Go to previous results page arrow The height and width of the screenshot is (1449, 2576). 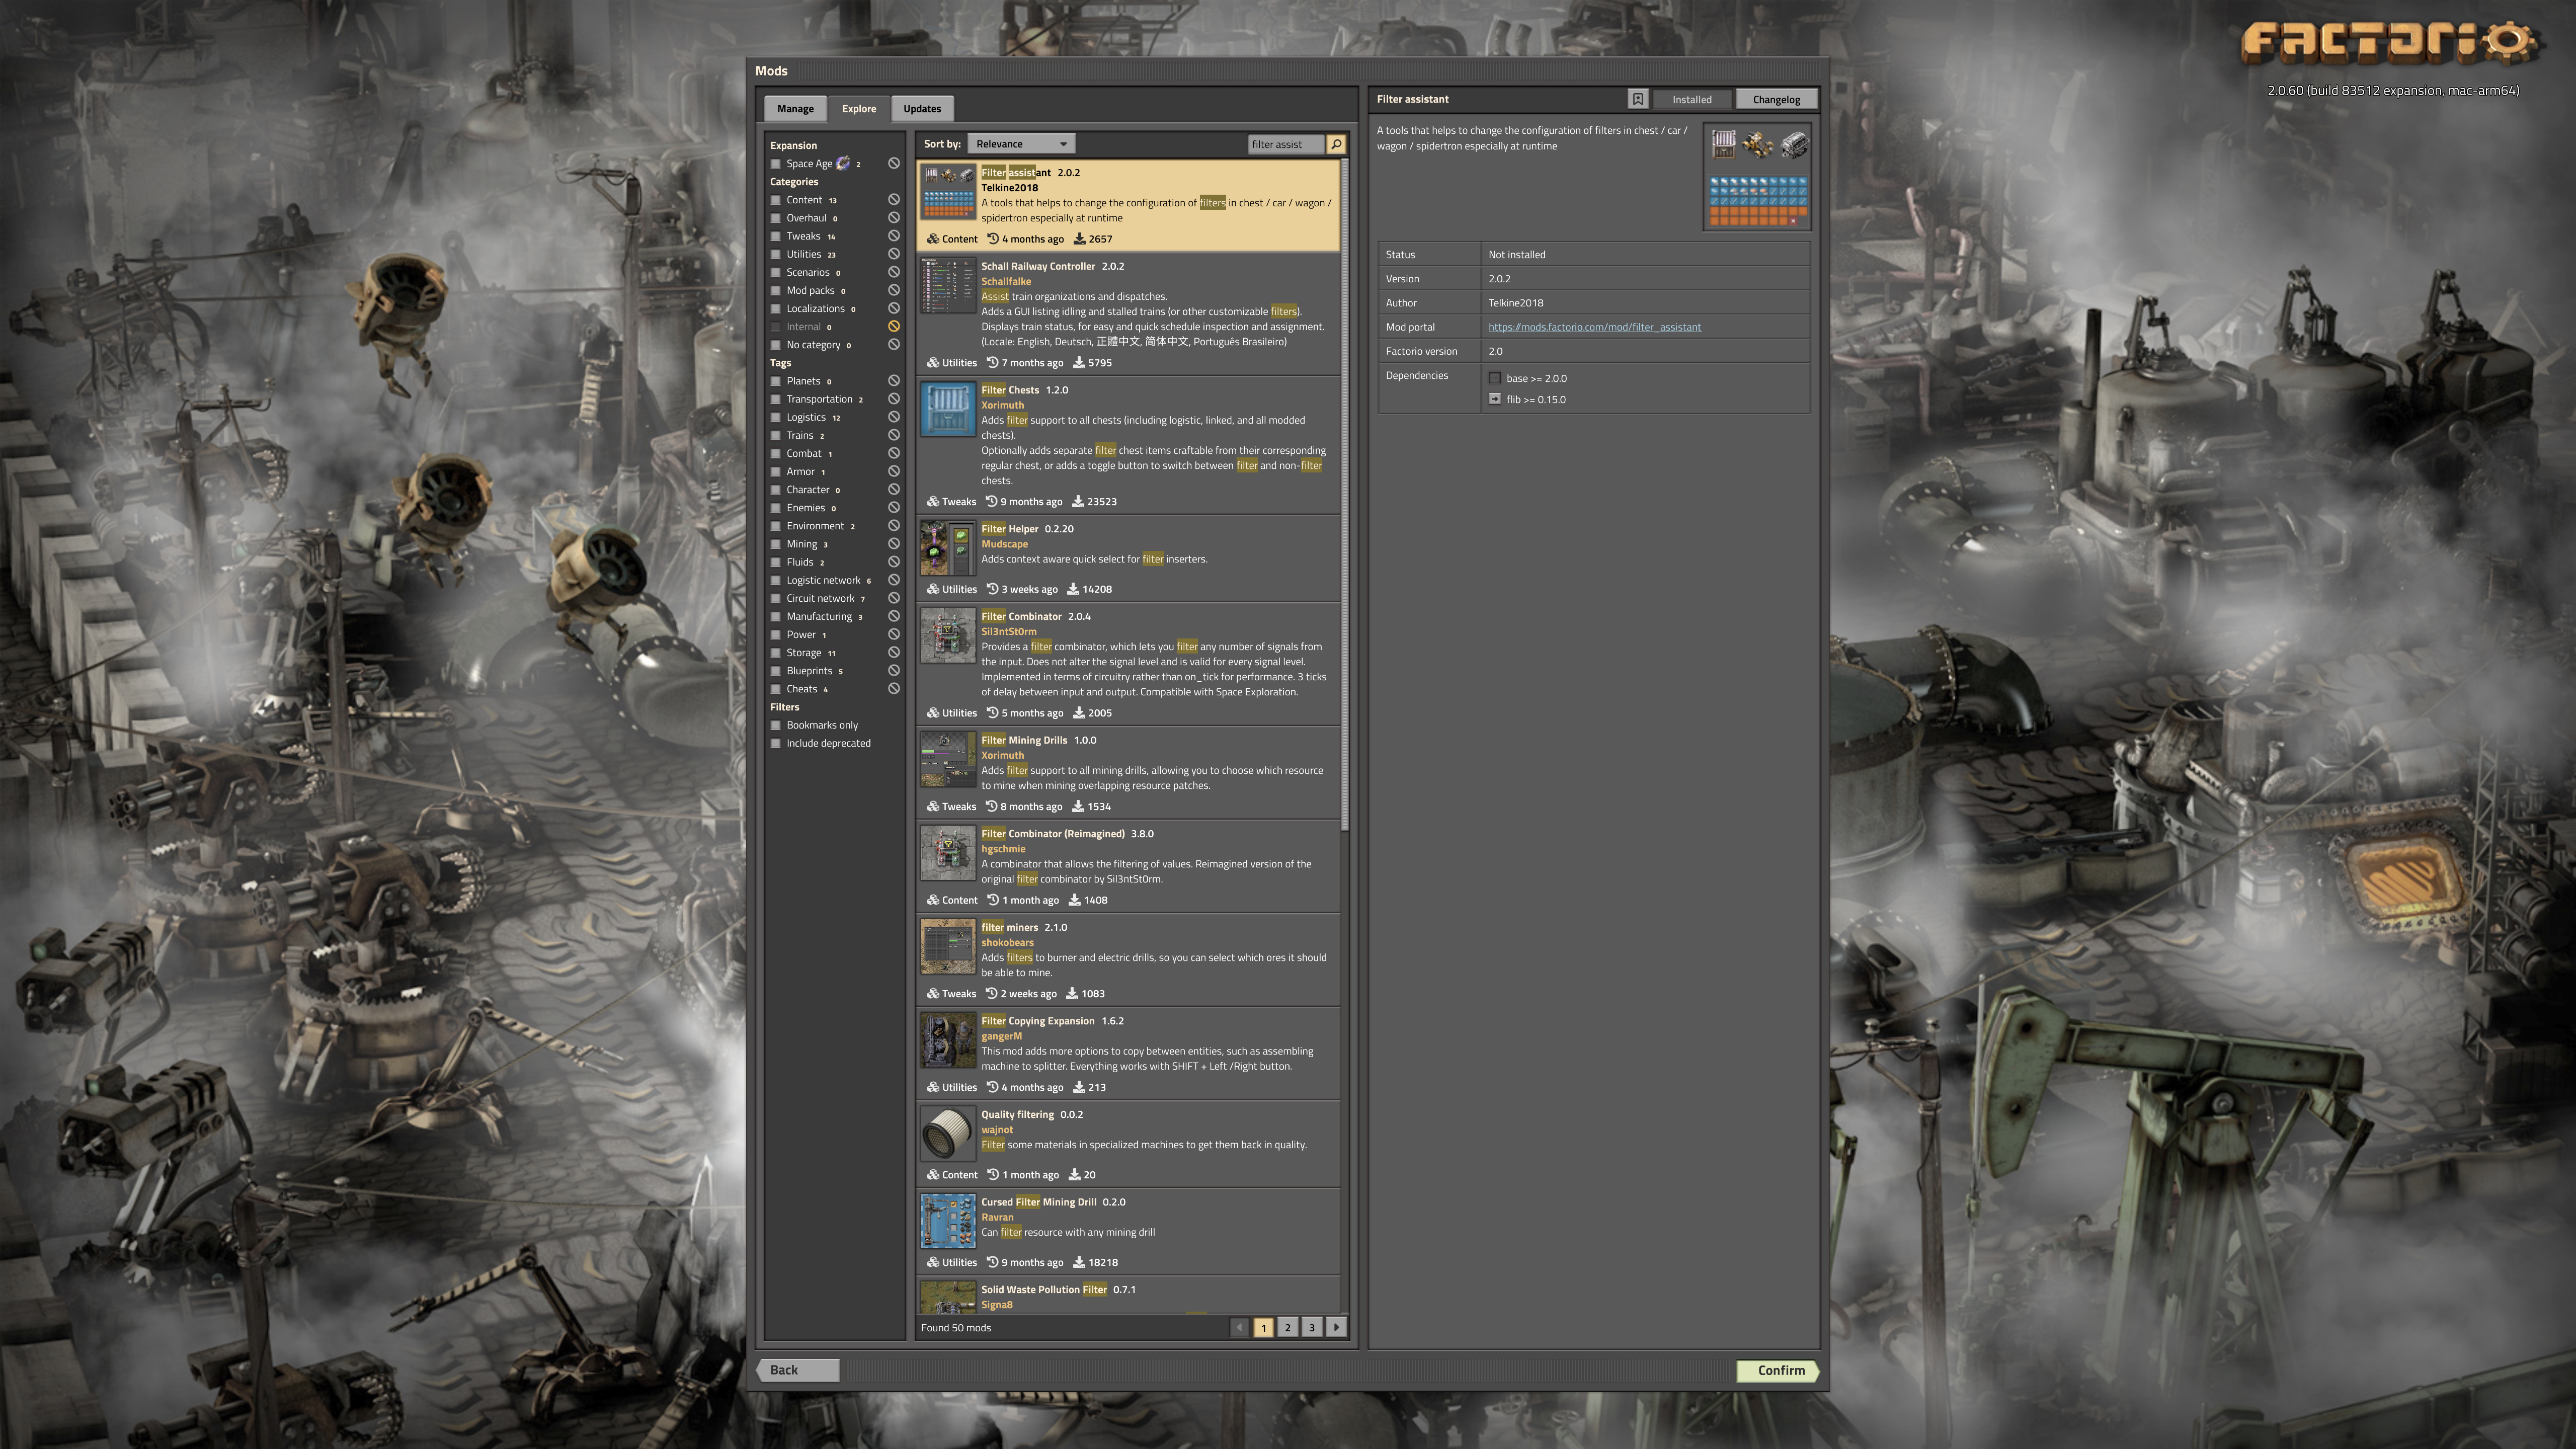tap(1239, 1327)
